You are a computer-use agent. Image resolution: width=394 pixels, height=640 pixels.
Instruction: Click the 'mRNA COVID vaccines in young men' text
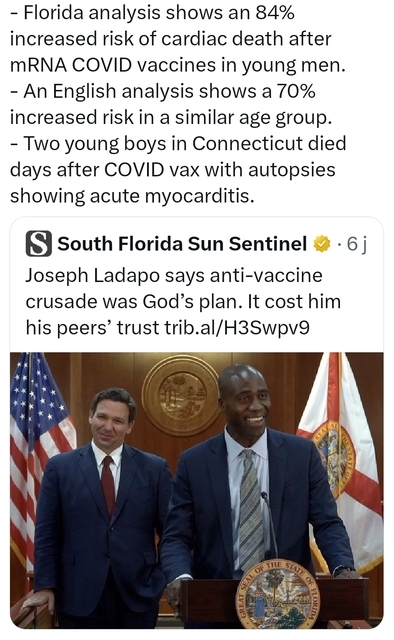(178, 65)
